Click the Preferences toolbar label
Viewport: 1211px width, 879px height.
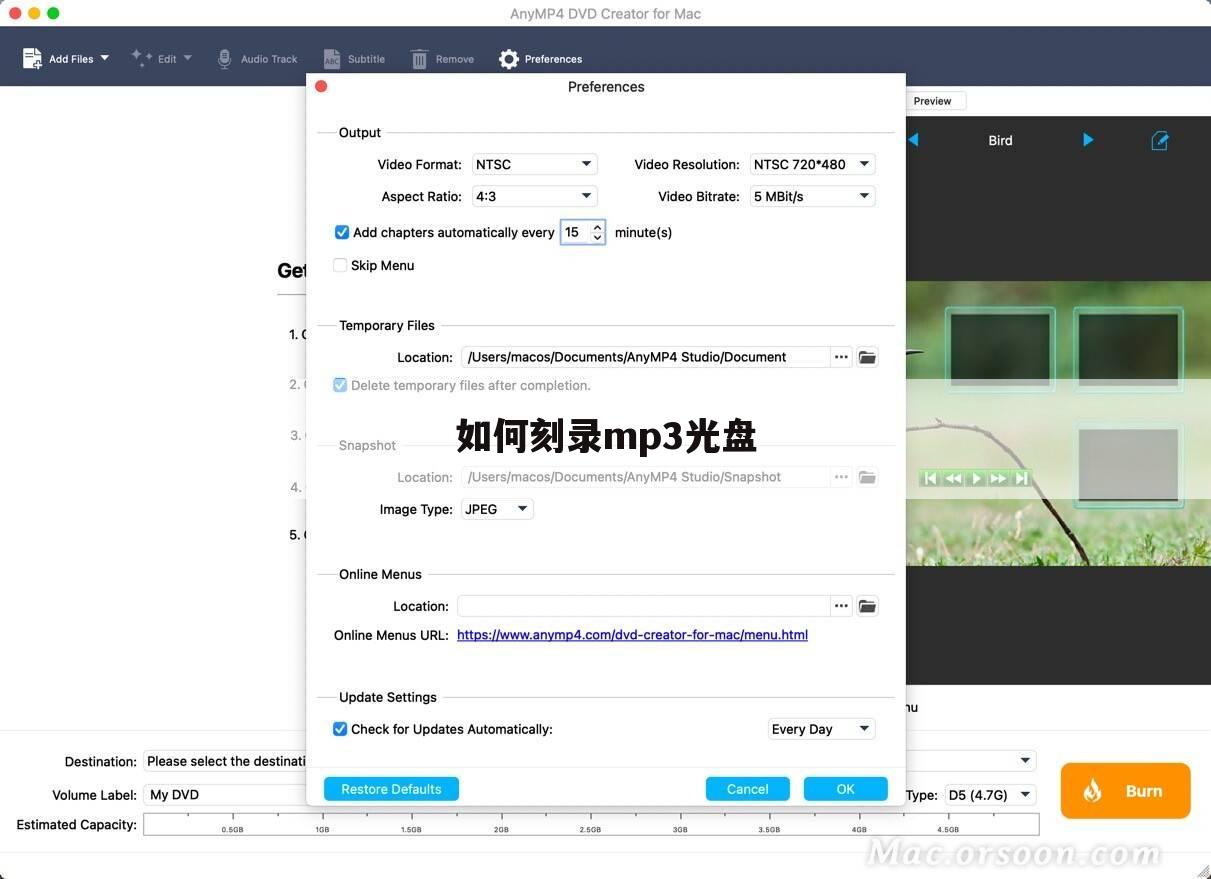tap(553, 59)
